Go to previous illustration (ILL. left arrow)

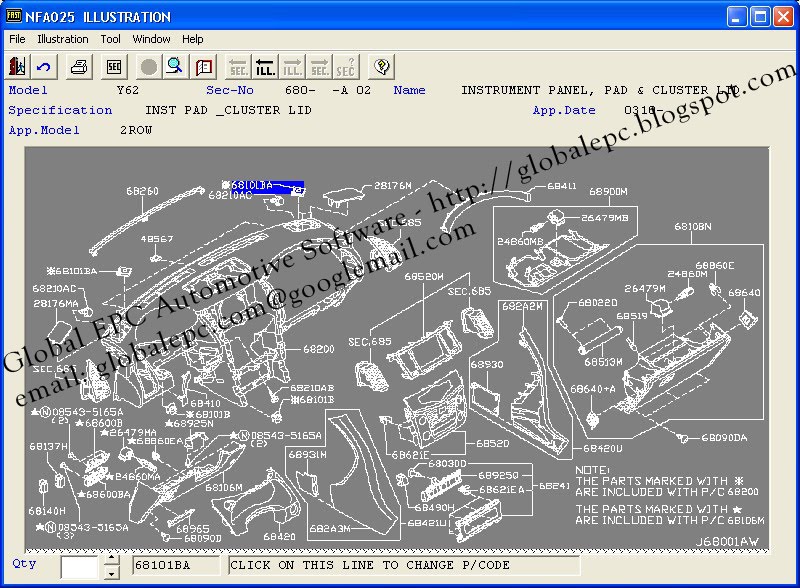tap(265, 67)
